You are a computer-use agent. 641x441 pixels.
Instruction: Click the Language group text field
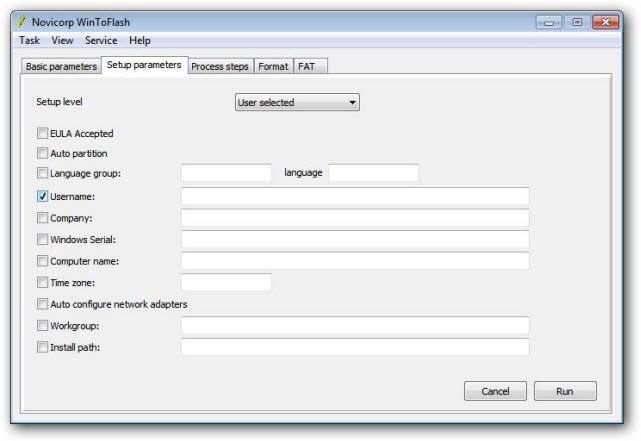[226, 173]
